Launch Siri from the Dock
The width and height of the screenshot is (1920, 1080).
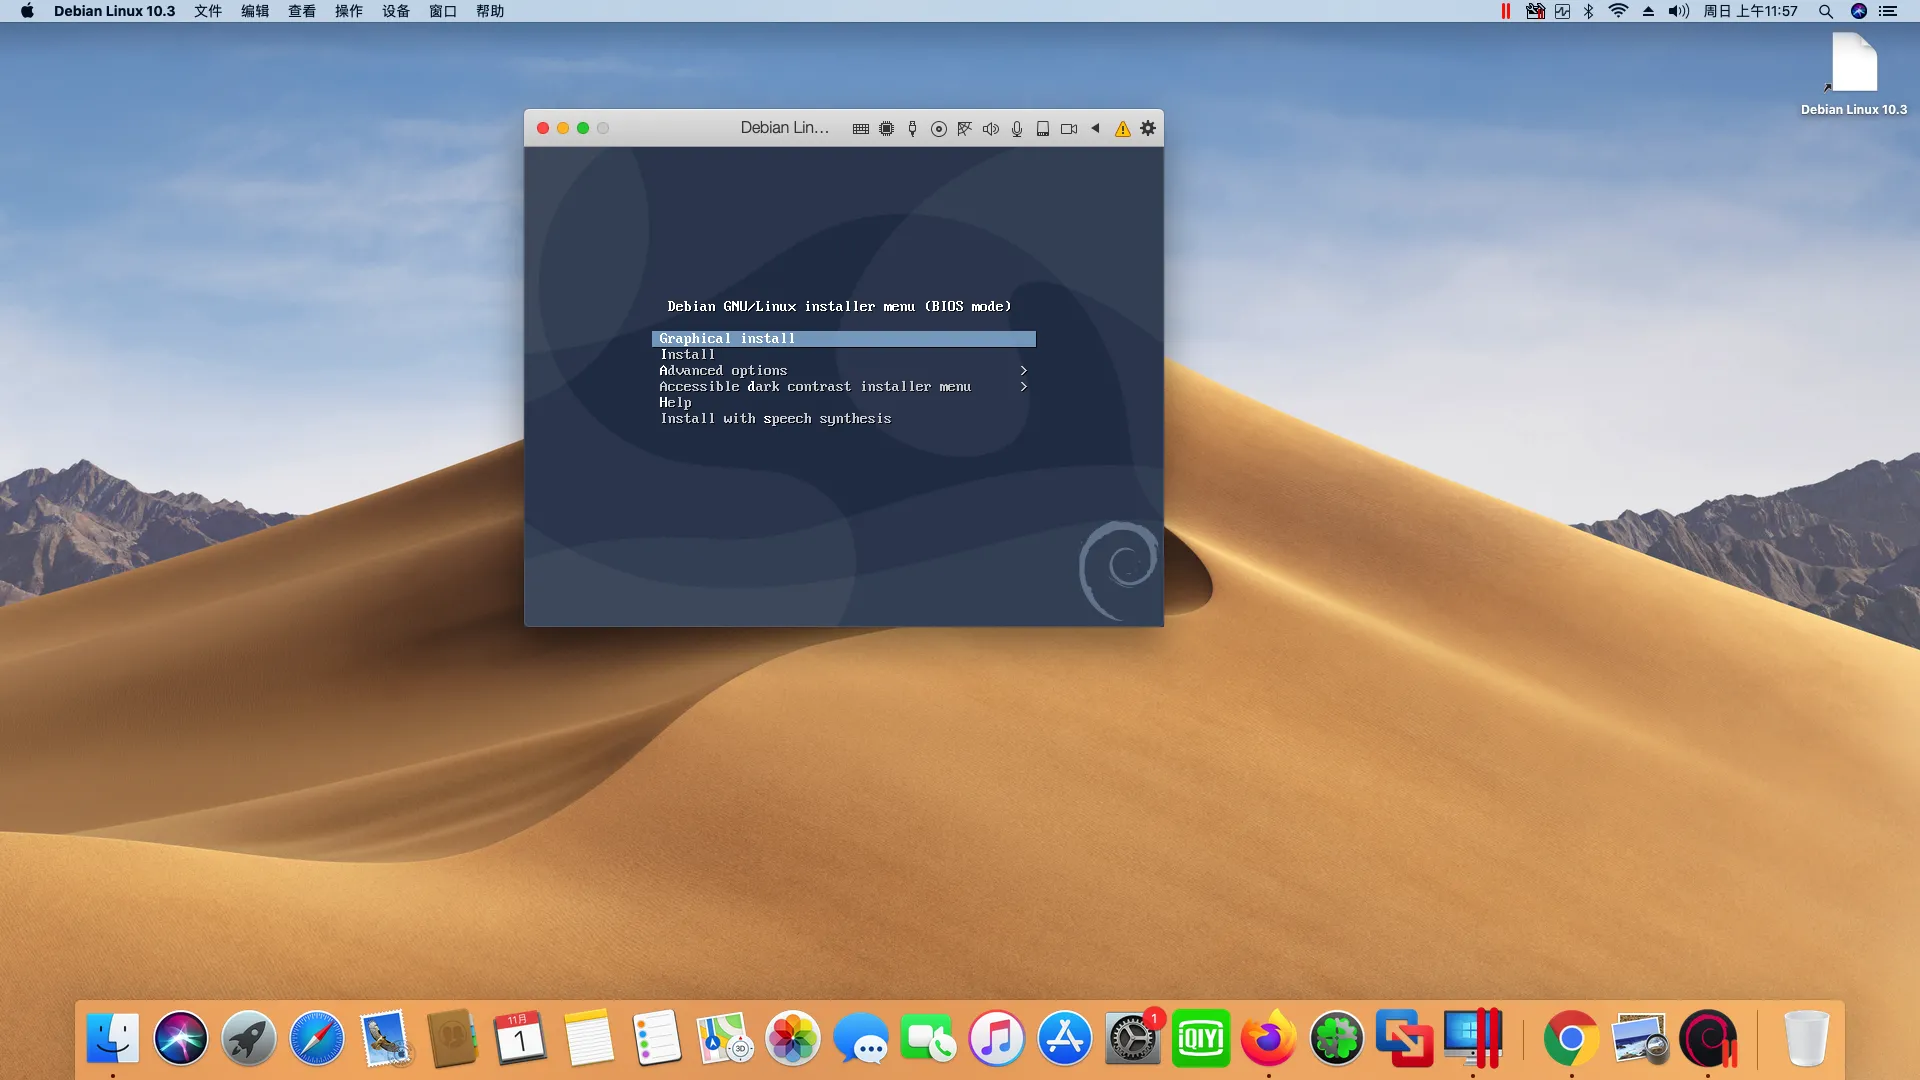point(181,1038)
